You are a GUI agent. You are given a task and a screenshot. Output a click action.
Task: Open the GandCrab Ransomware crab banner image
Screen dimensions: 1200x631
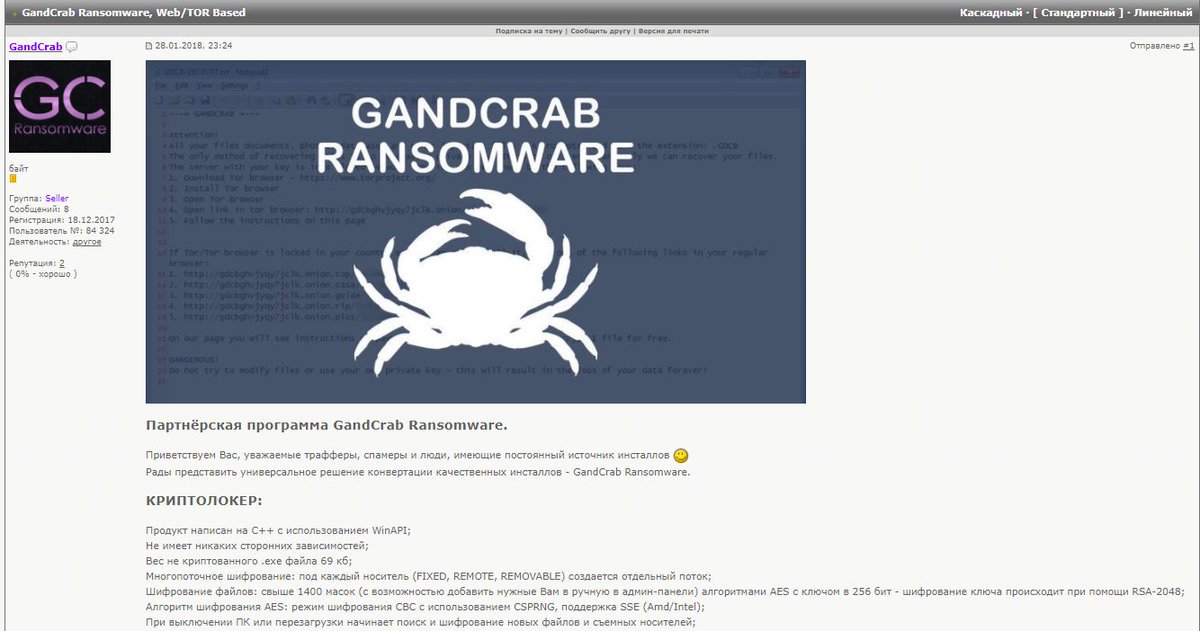pos(476,231)
